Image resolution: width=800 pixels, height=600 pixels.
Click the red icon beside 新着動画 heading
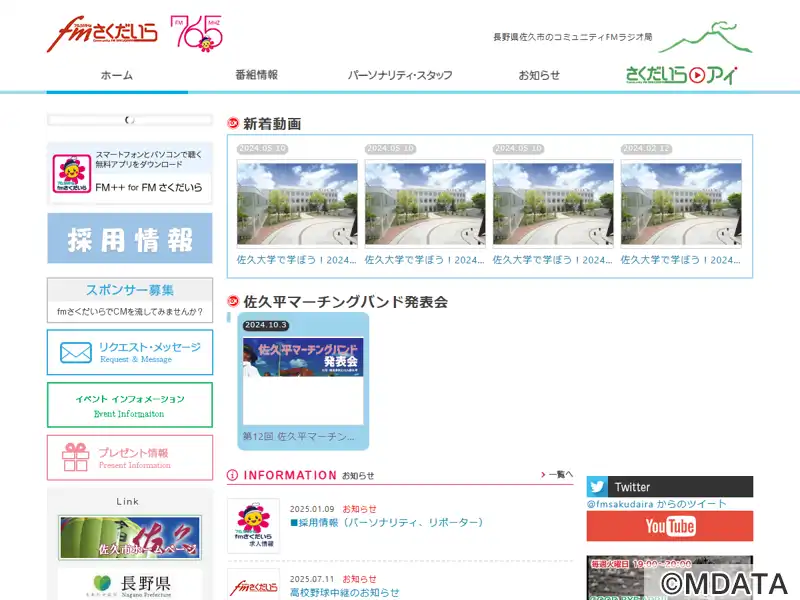click(x=233, y=123)
